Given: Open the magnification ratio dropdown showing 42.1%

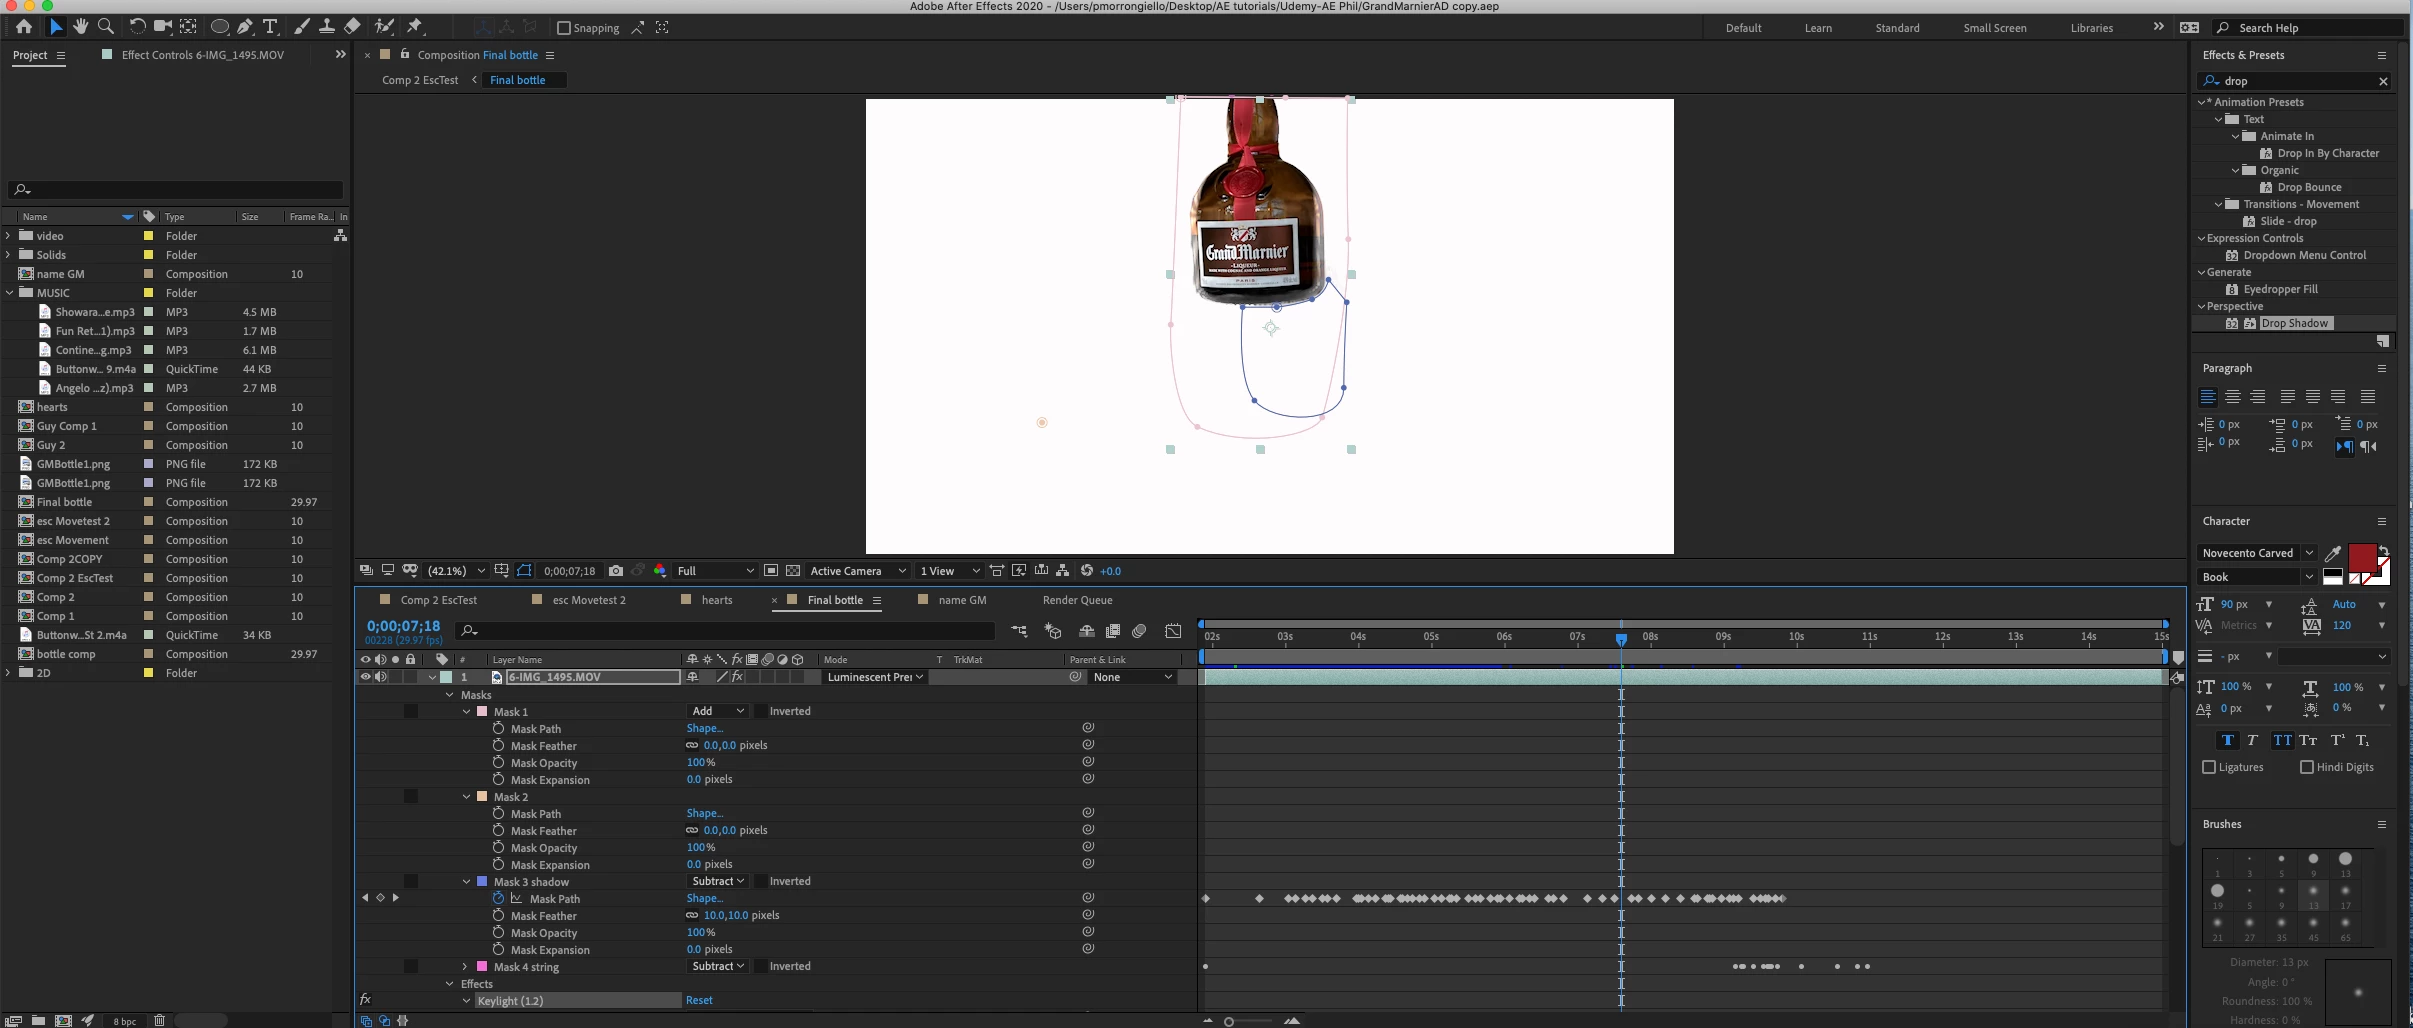Looking at the screenshot, I should tap(456, 571).
